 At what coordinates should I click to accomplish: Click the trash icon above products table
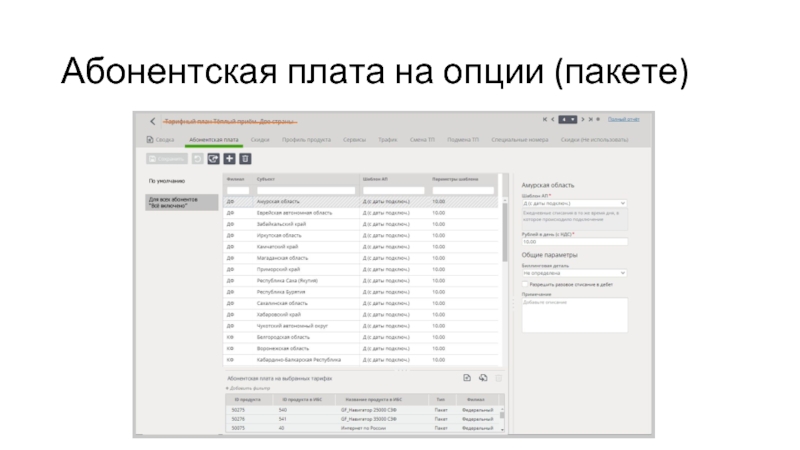click(498, 378)
